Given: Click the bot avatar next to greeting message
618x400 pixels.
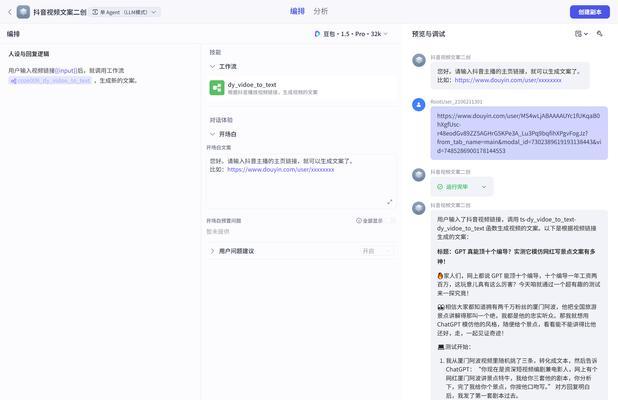Looking at the screenshot, I should (419, 60).
